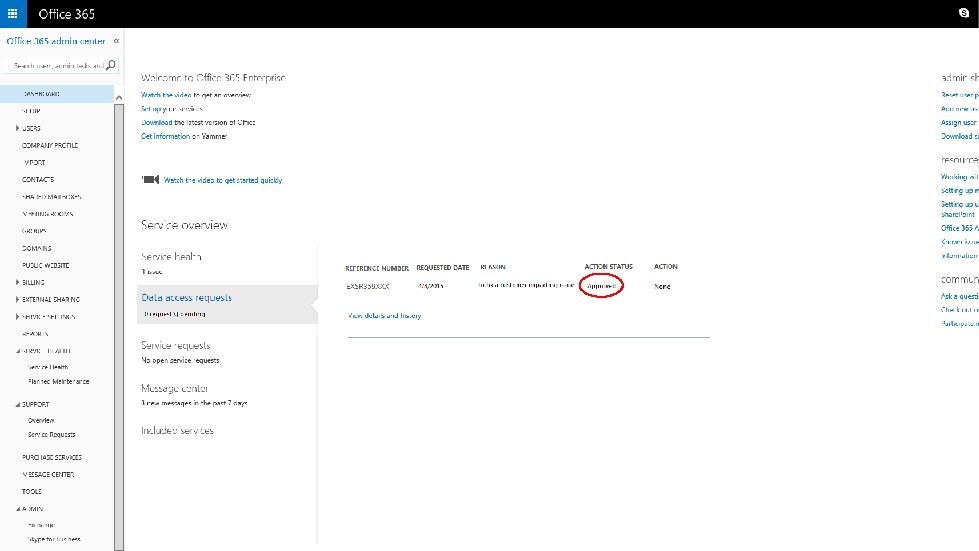Click the search magnifier icon
The width and height of the screenshot is (979, 551).
(111, 65)
